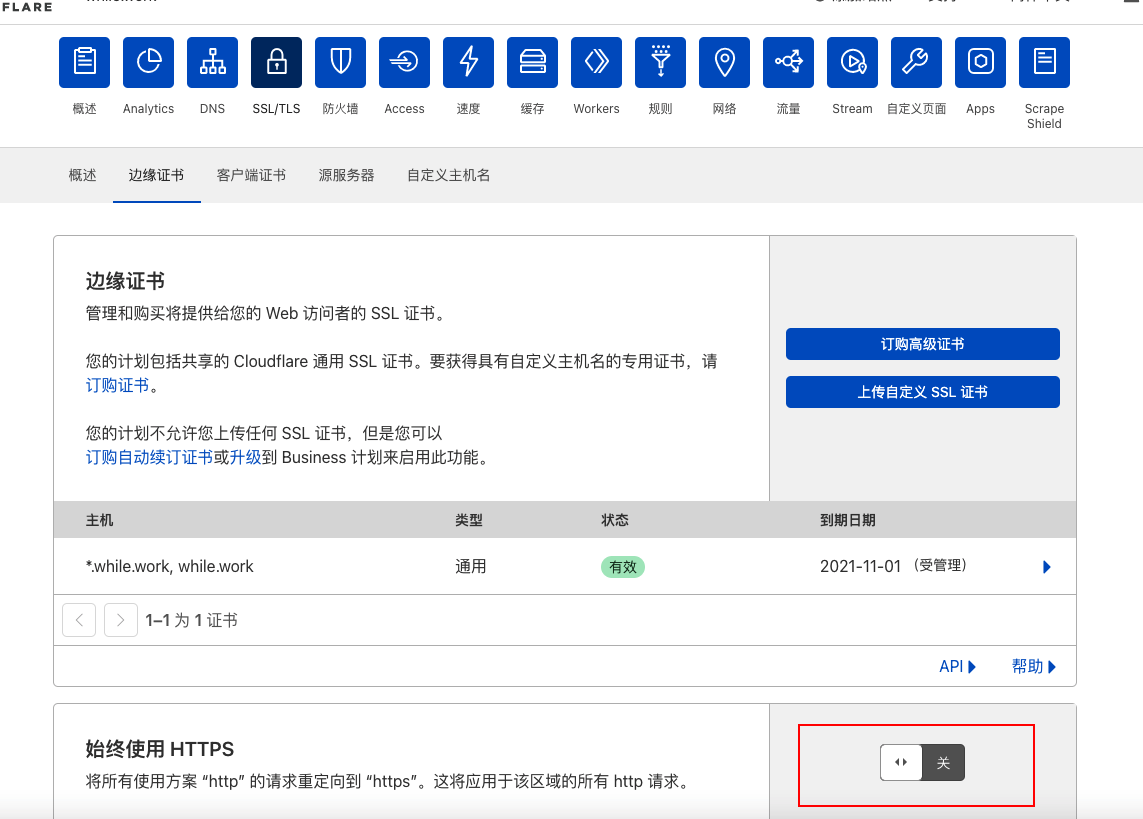Open the Analytics pie chart icon

tap(148, 62)
